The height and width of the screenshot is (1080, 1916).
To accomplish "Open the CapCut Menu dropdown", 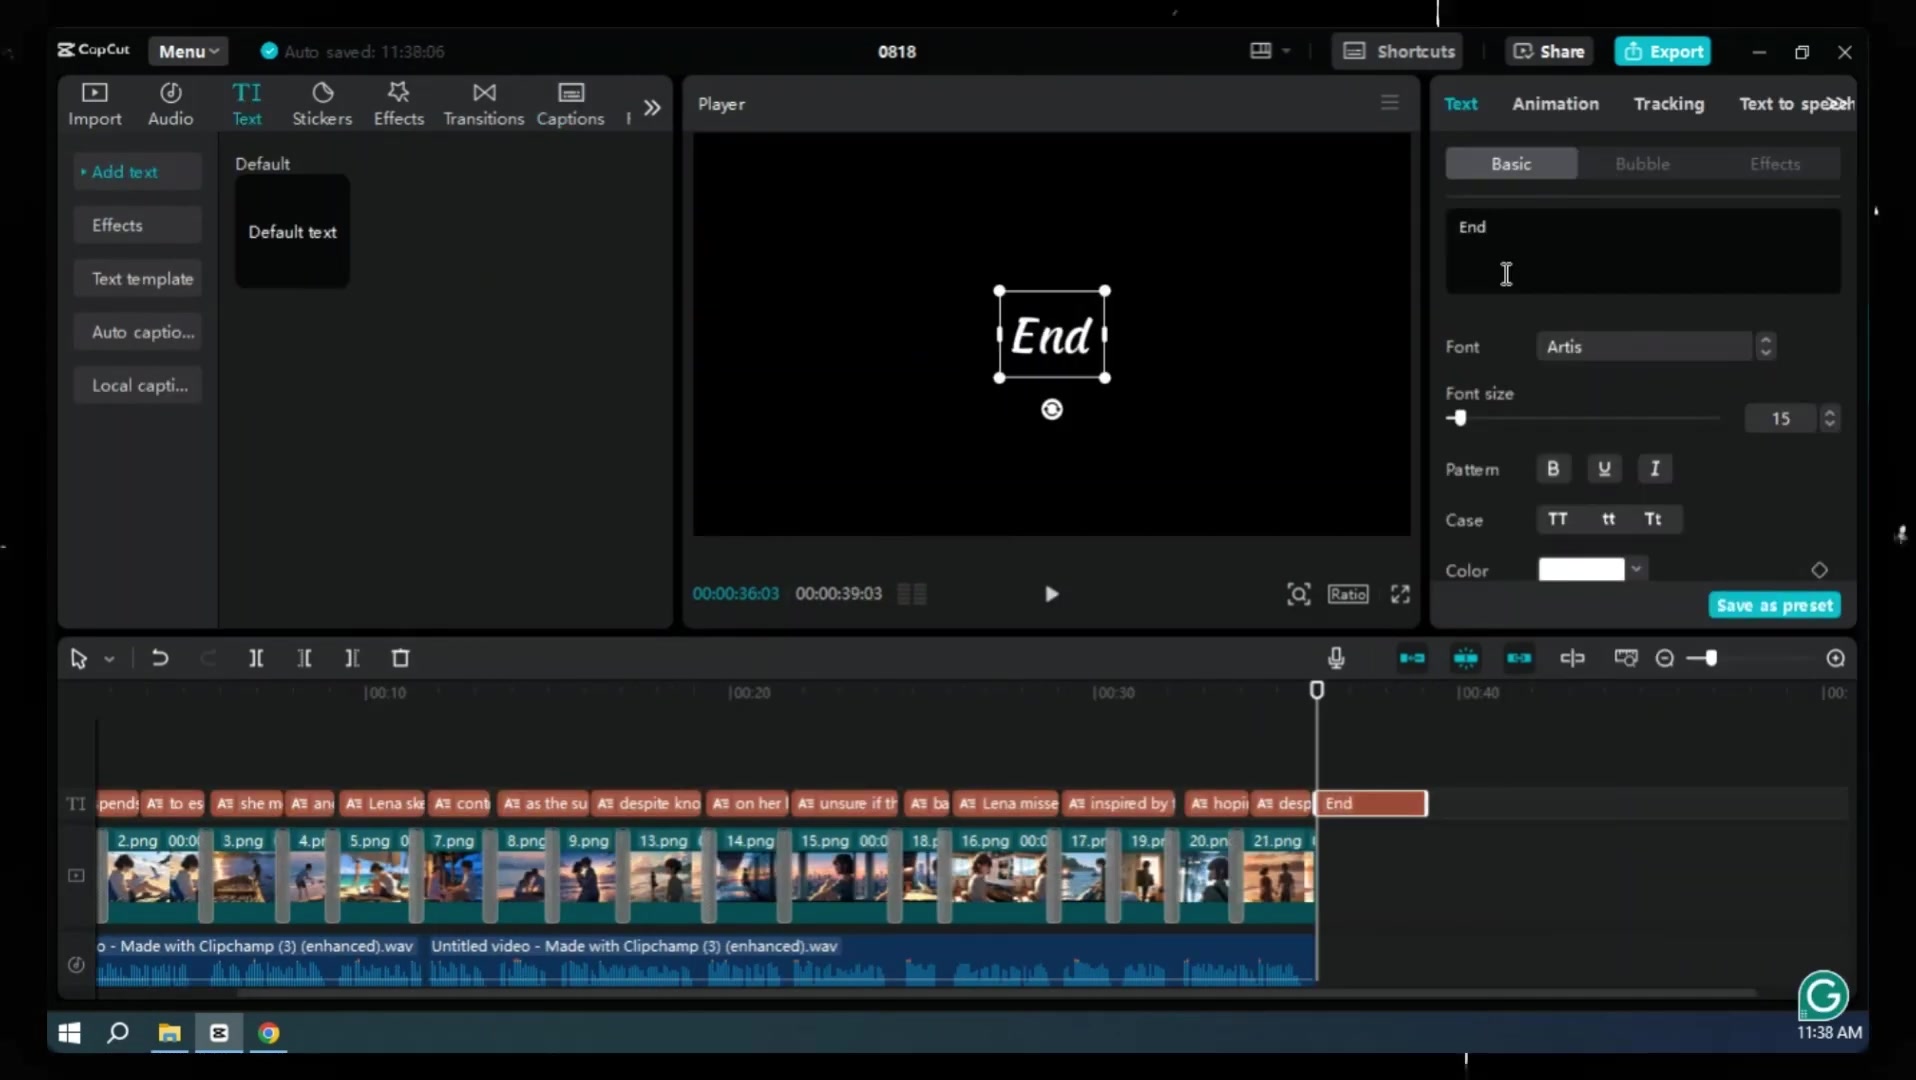I will tap(188, 51).
